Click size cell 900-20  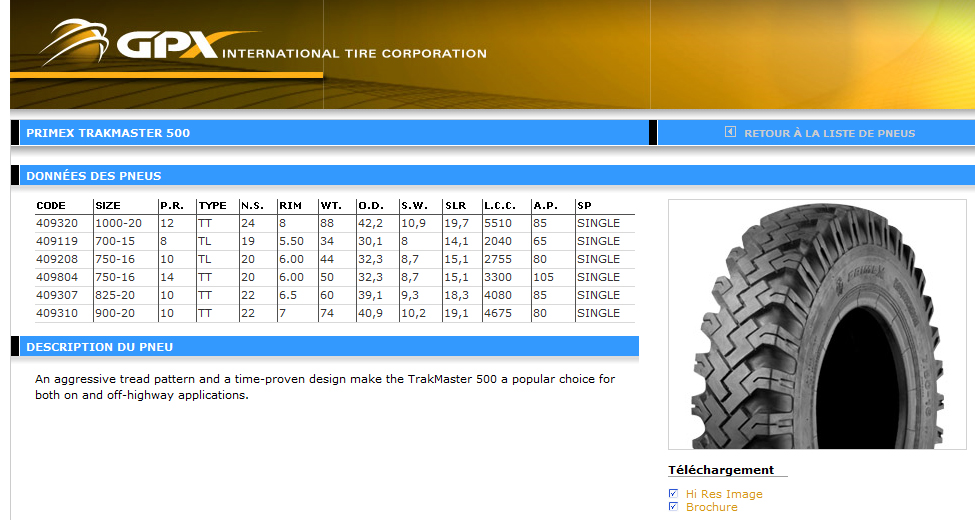tap(115, 313)
